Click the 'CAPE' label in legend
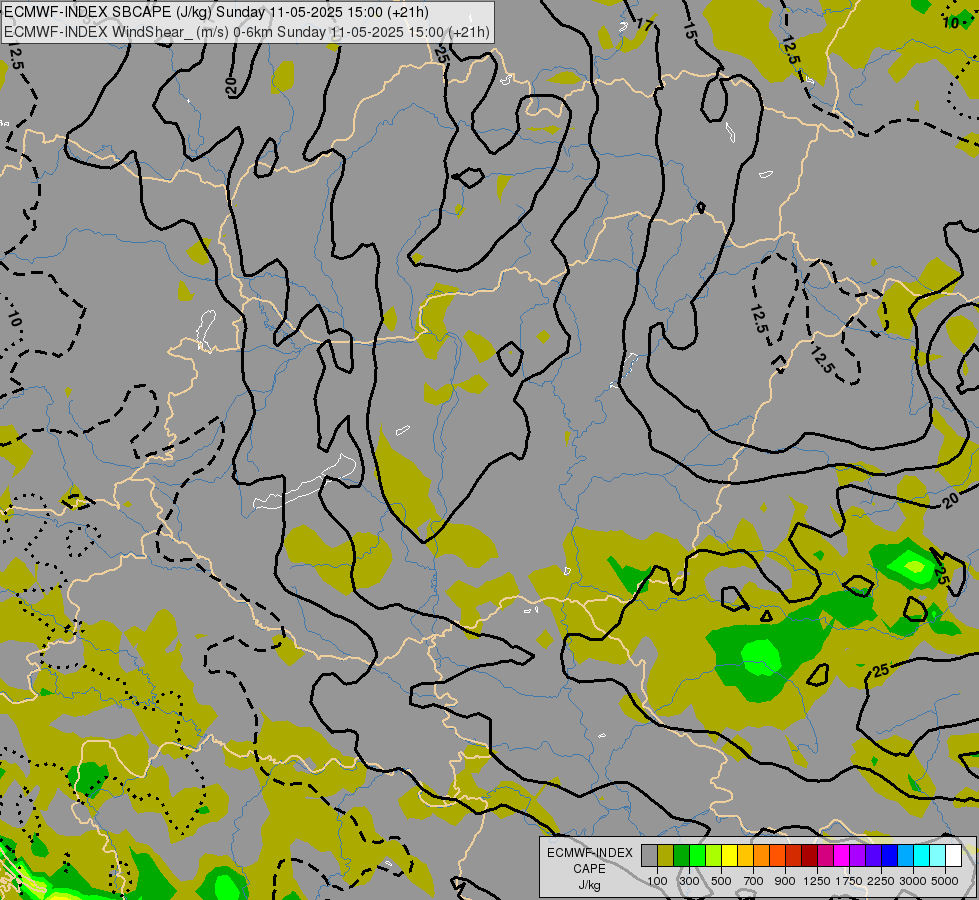This screenshot has width=979, height=900. click(x=589, y=869)
